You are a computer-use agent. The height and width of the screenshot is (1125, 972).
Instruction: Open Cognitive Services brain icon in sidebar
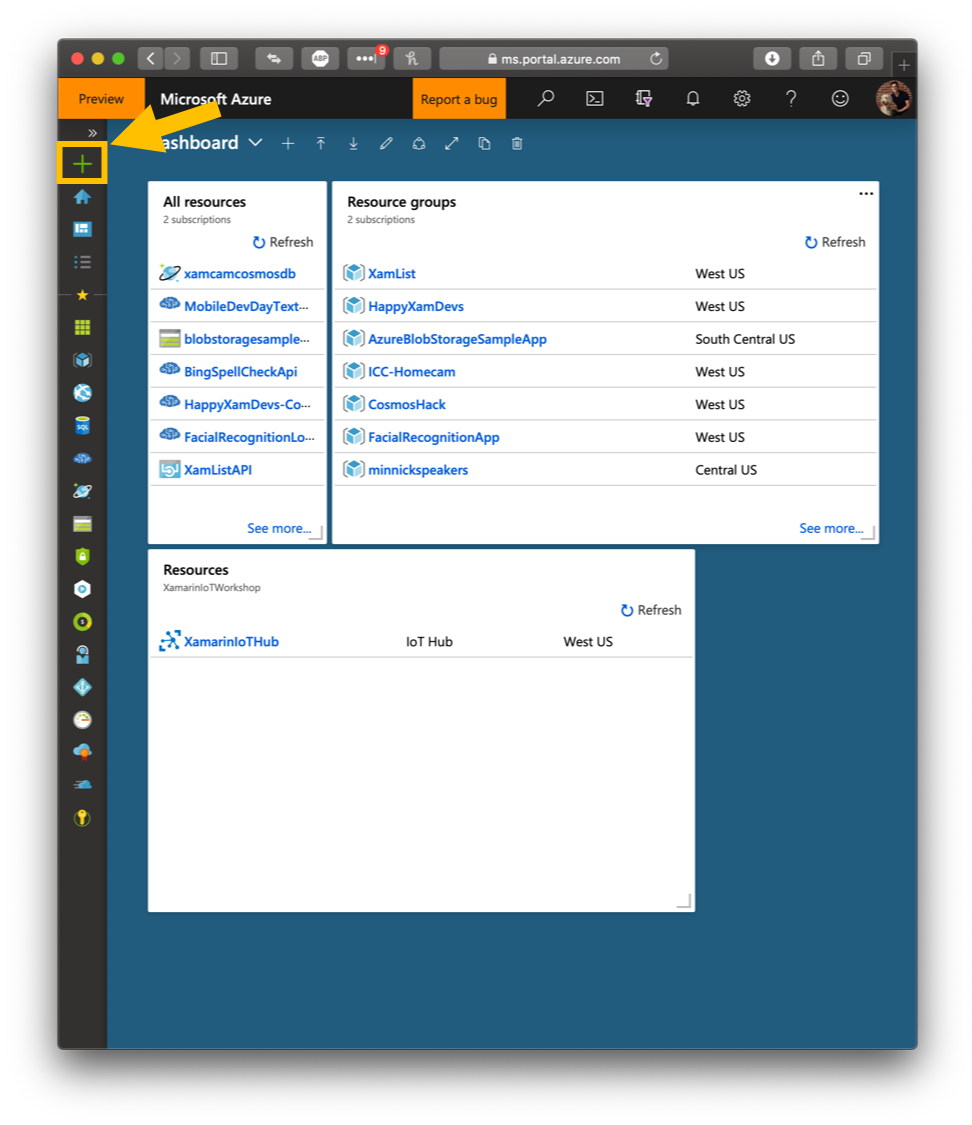(82, 458)
